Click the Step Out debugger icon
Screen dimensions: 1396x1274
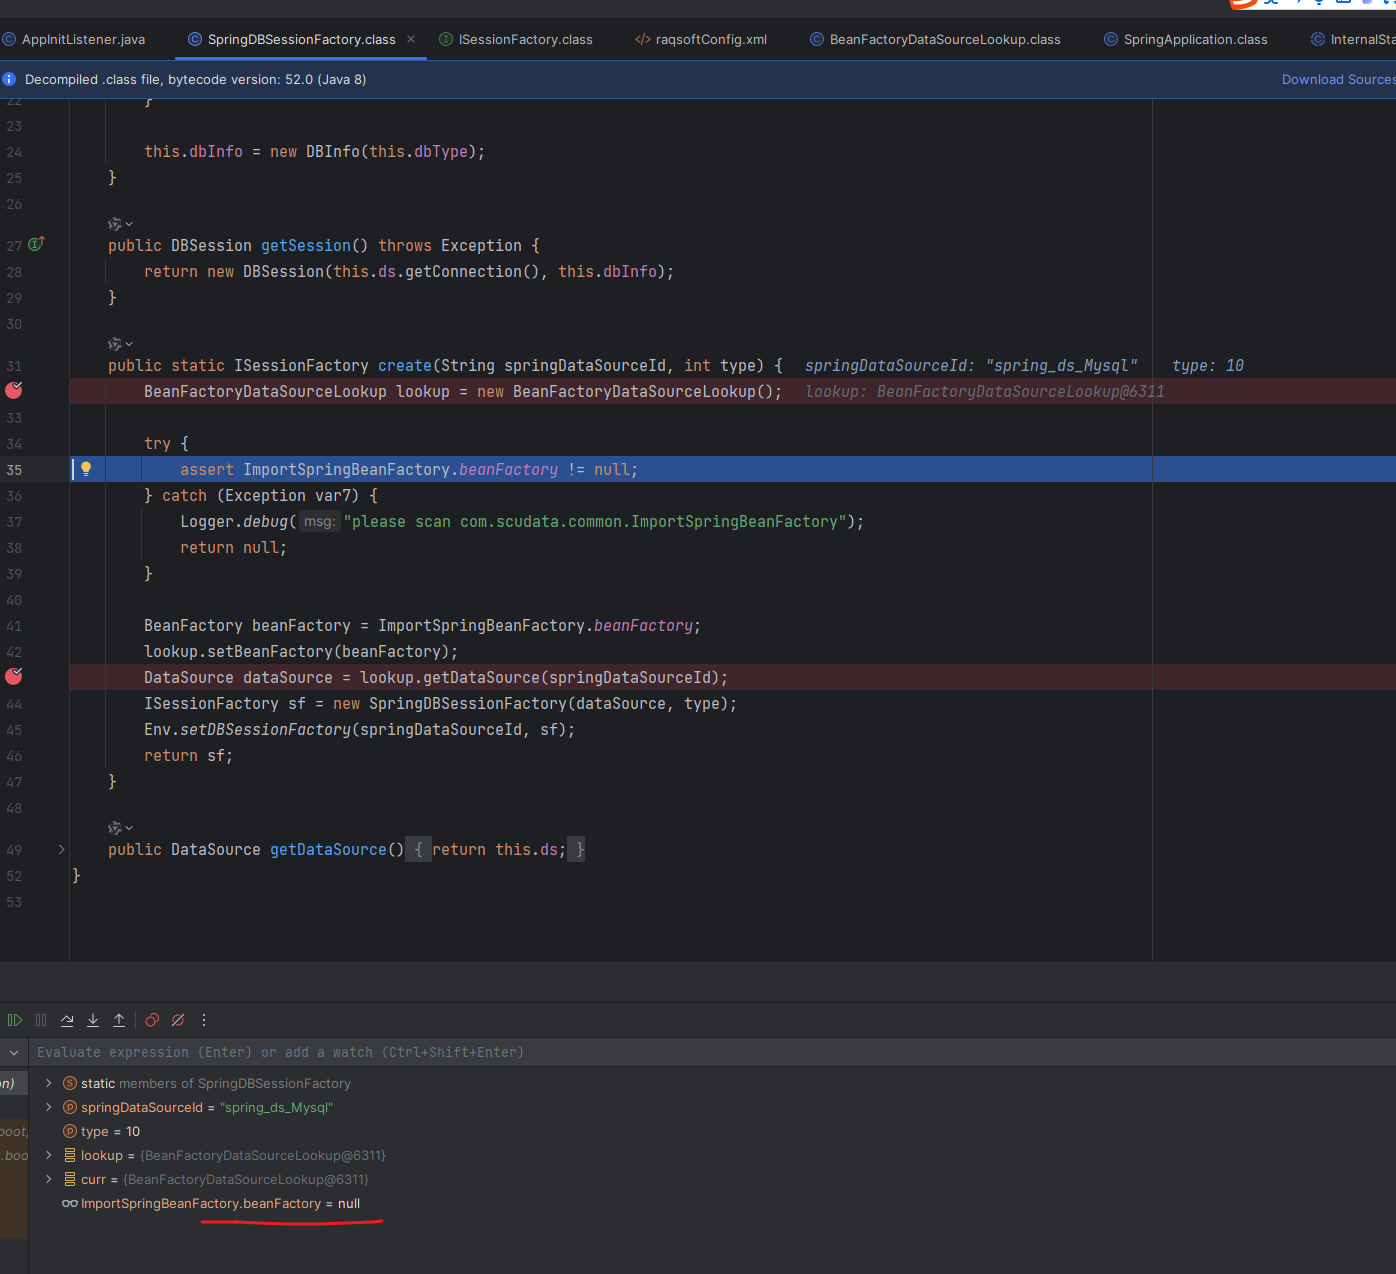coord(119,1020)
